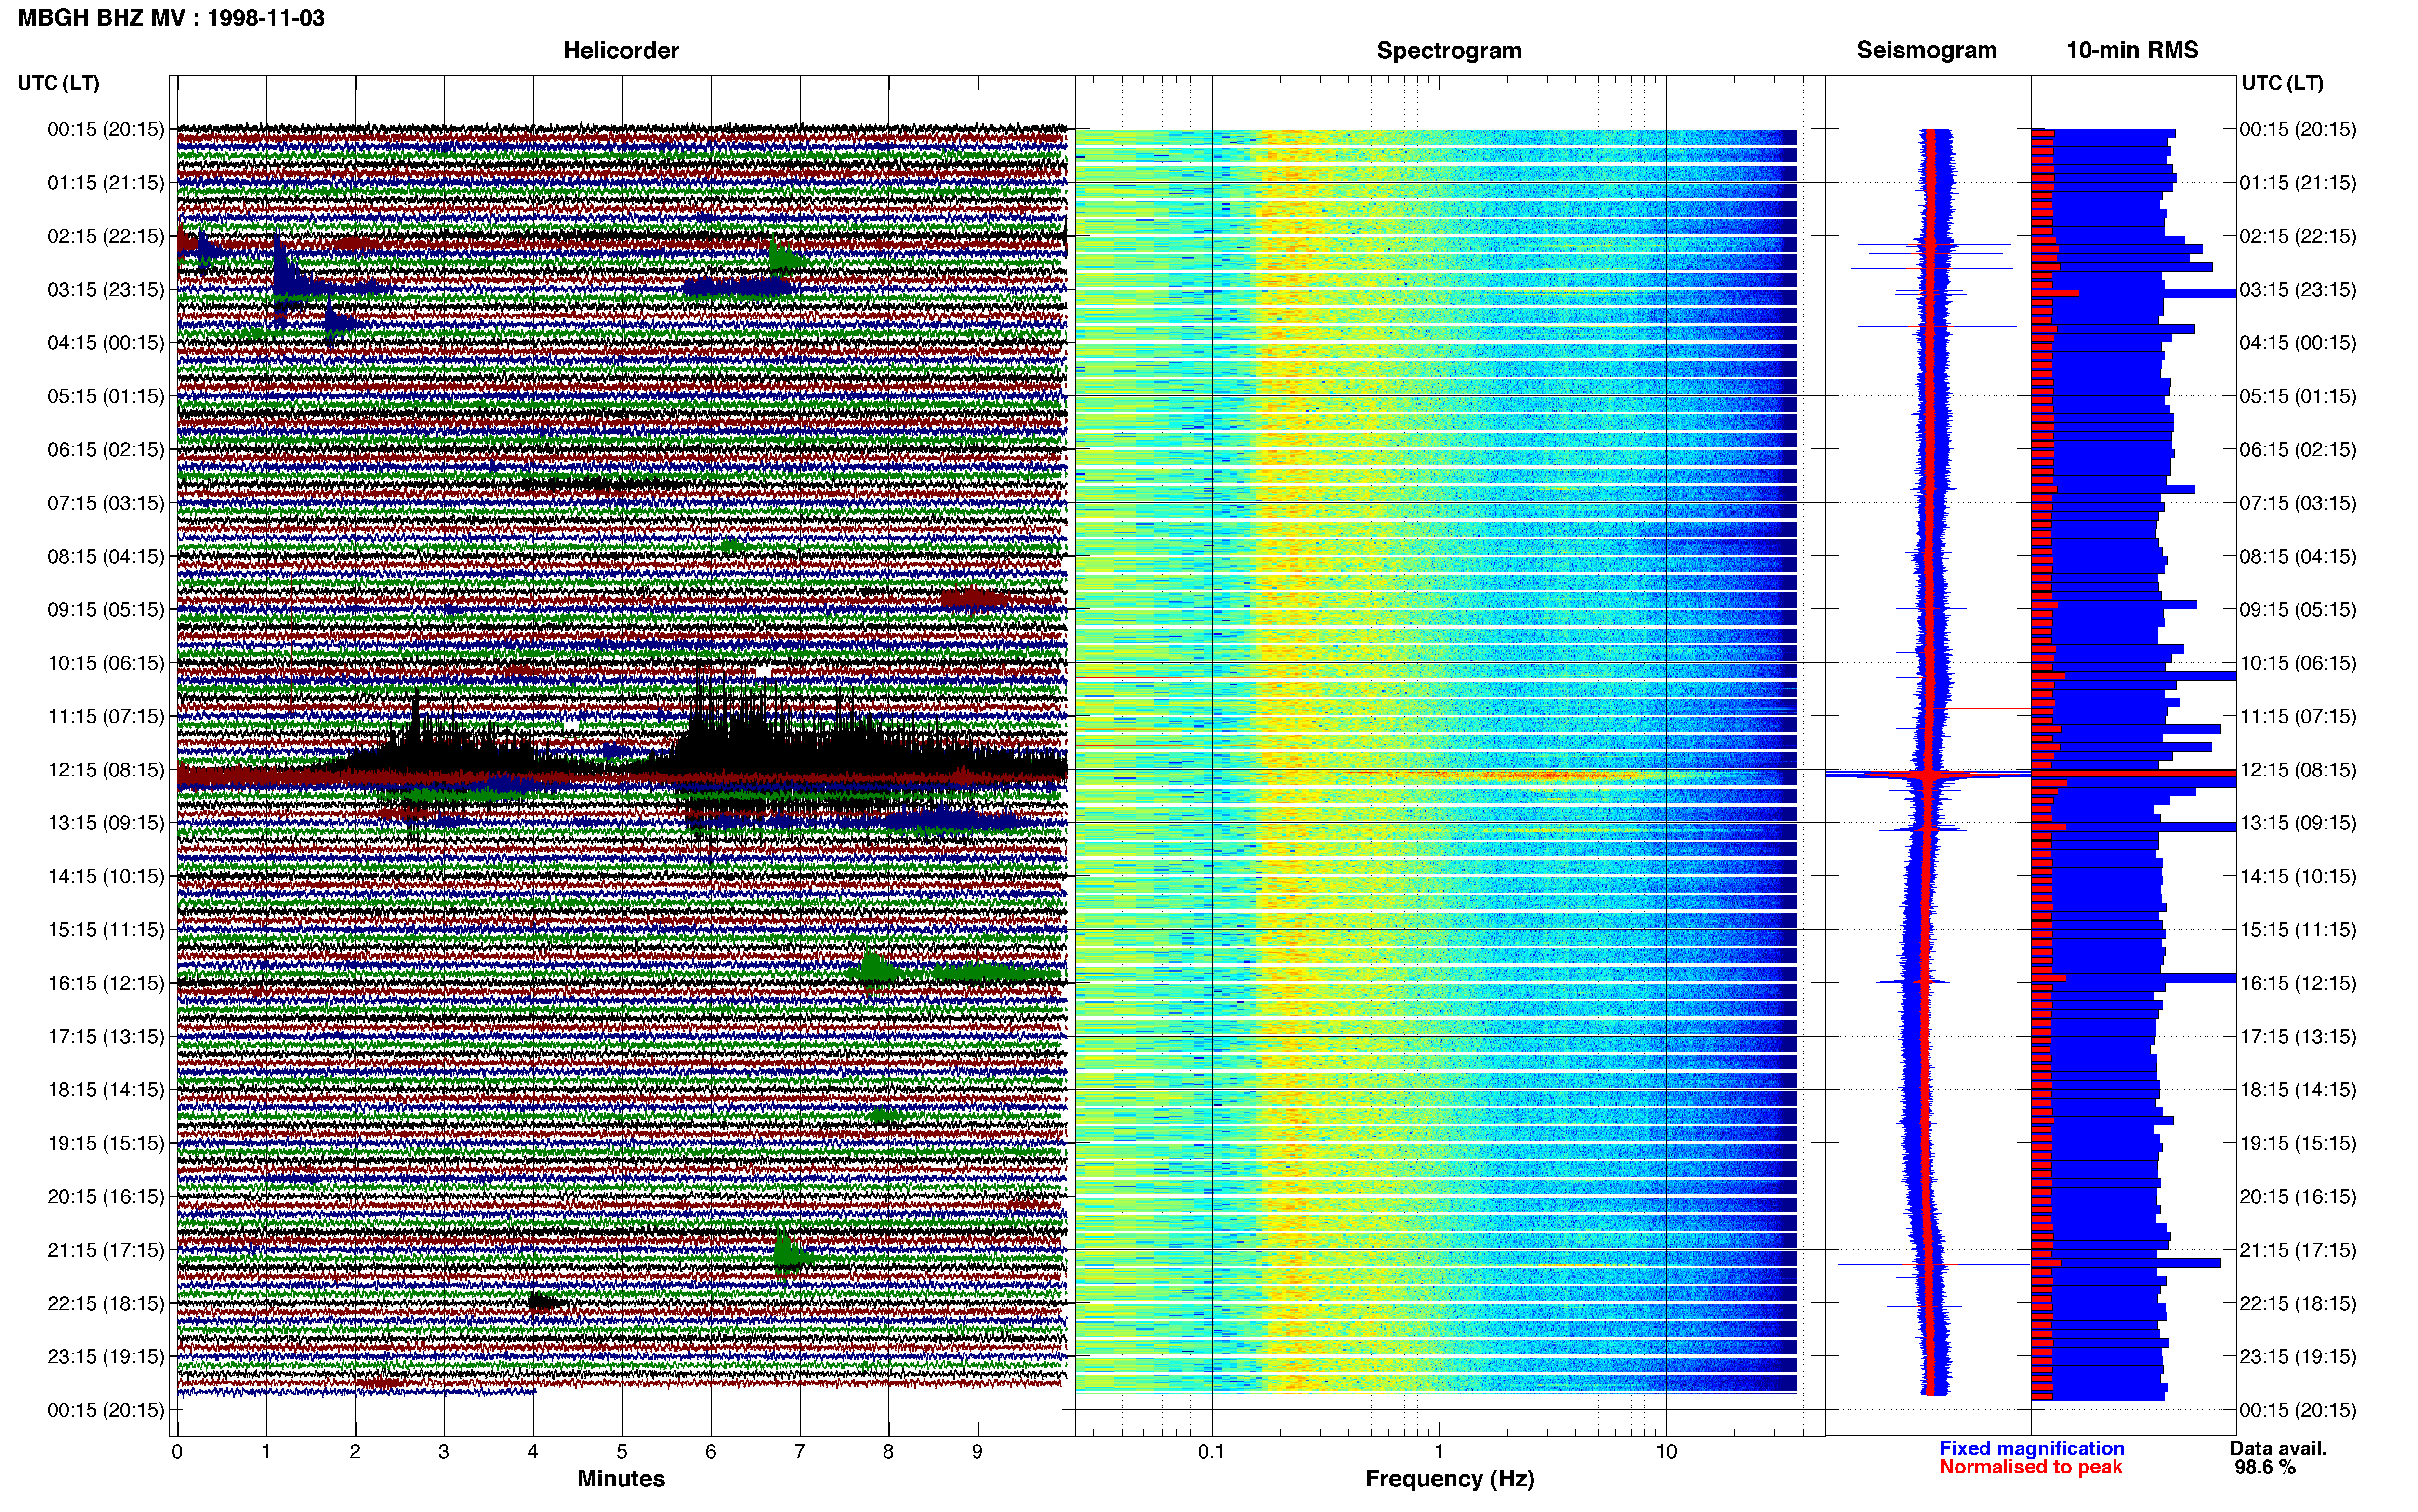Click the minute tick label '5'

(x=622, y=1452)
